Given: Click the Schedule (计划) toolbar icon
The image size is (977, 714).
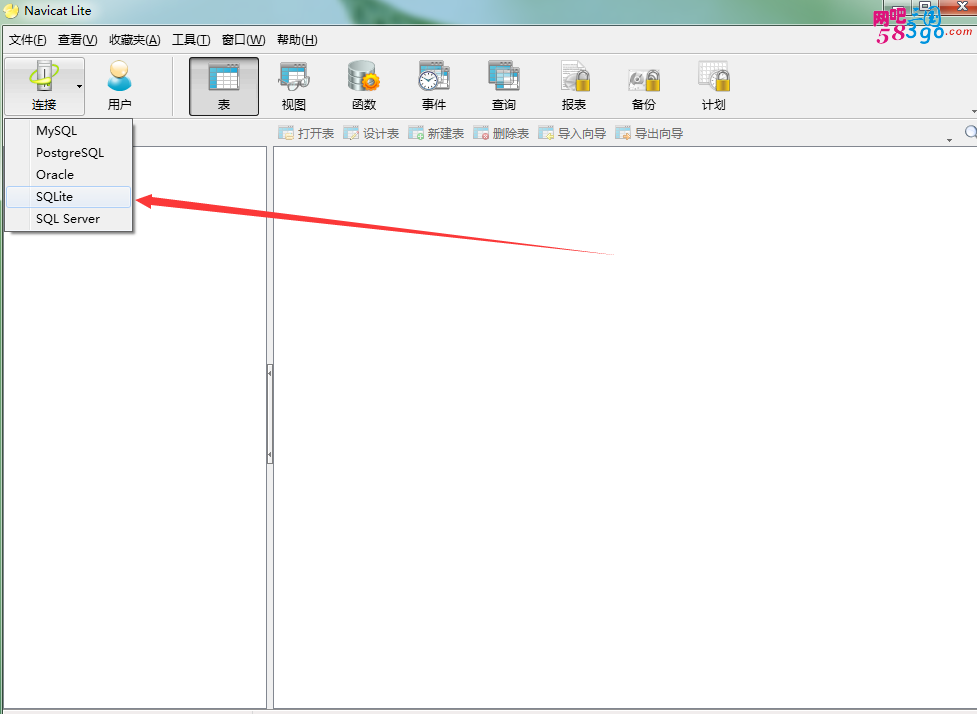Looking at the screenshot, I should pyautogui.click(x=713, y=86).
